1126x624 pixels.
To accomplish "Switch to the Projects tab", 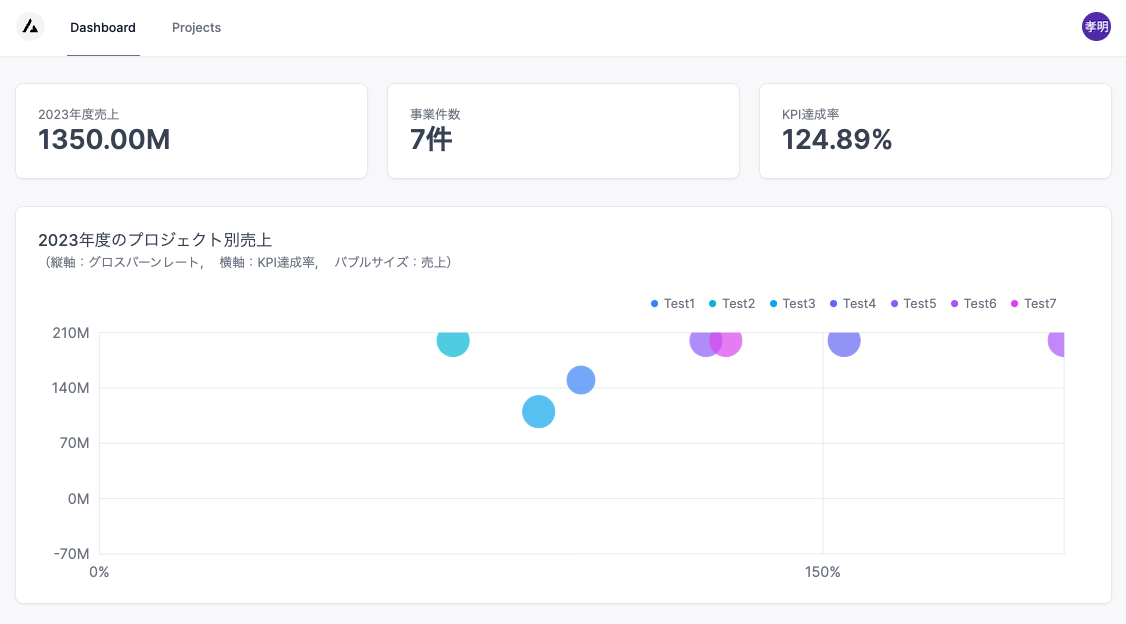I will tap(196, 27).
